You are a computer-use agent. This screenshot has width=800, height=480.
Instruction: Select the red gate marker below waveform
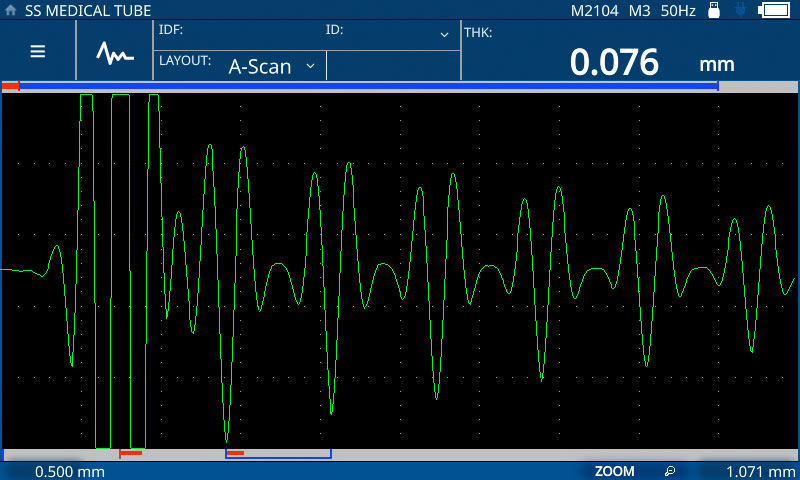point(131,453)
